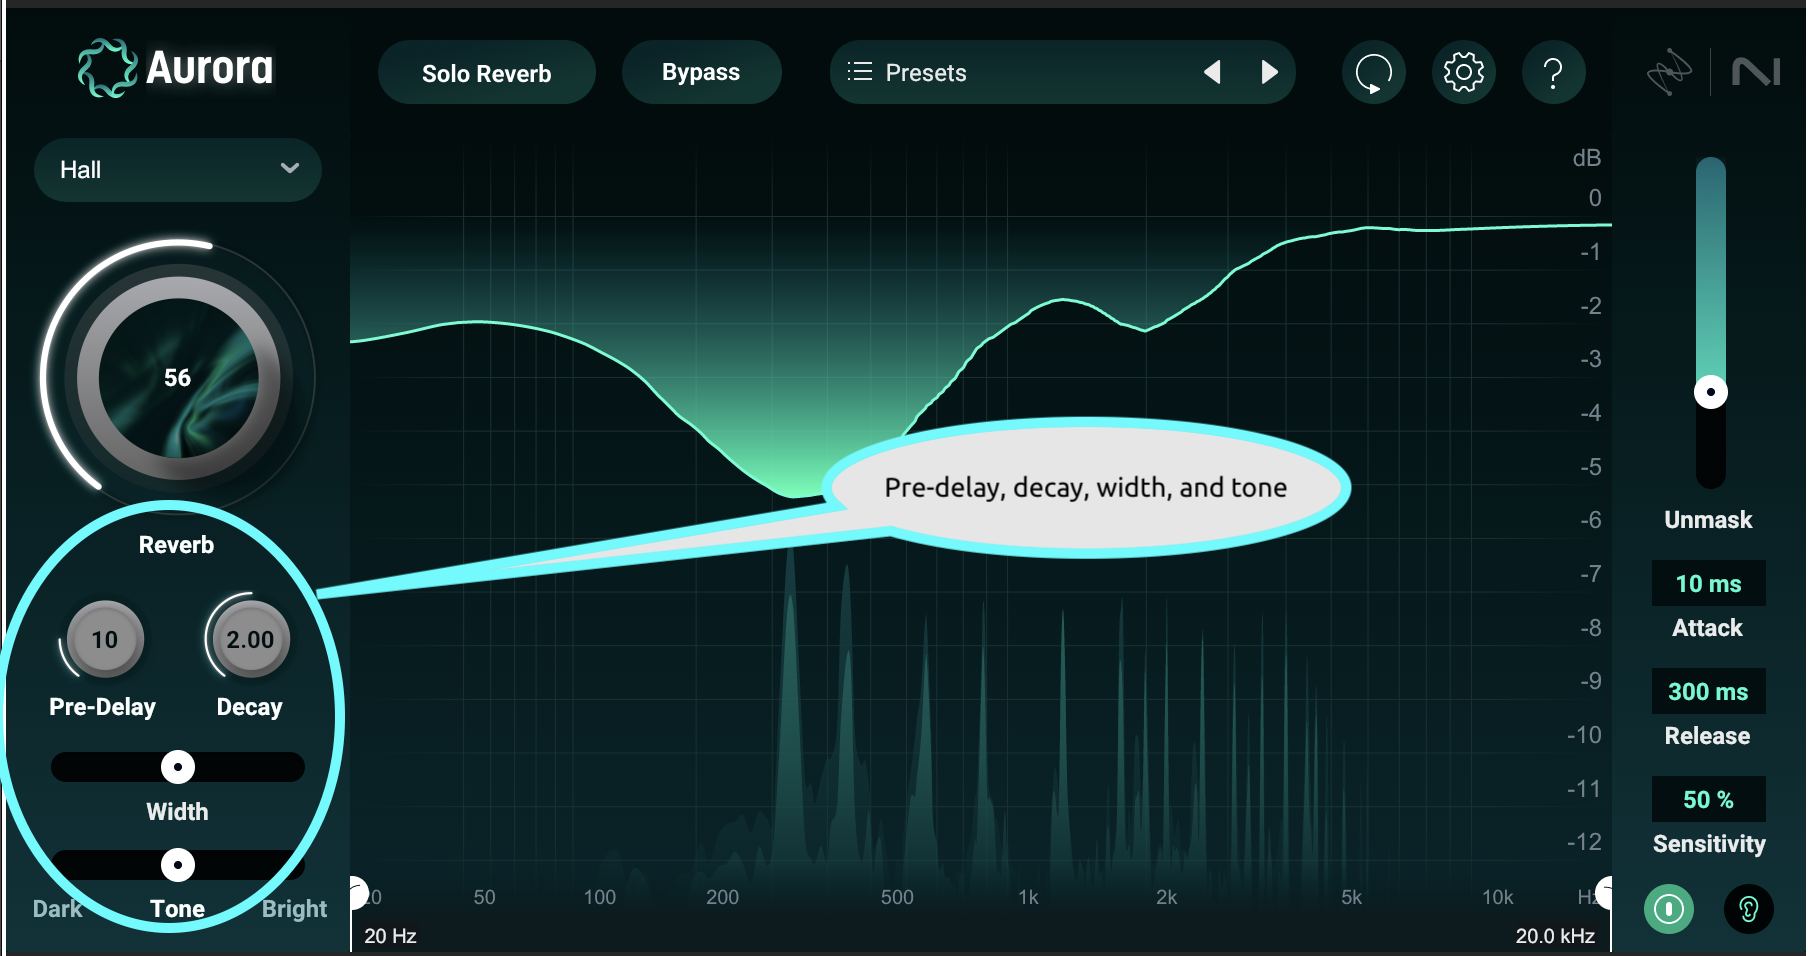The image size is (1808, 956).
Task: Click the Attack value 10 ms
Action: (x=1708, y=584)
